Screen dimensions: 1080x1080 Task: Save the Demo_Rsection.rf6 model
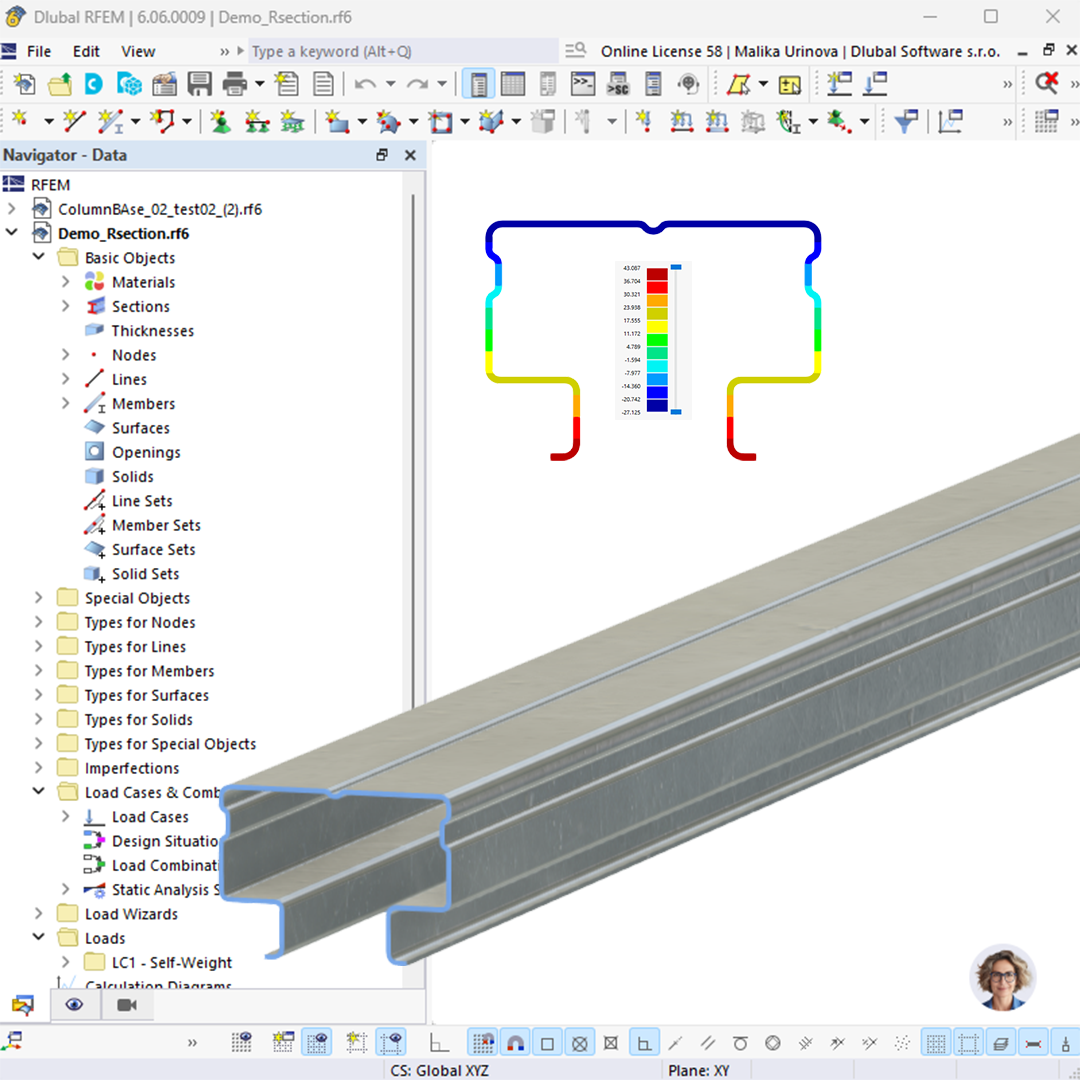pos(200,84)
